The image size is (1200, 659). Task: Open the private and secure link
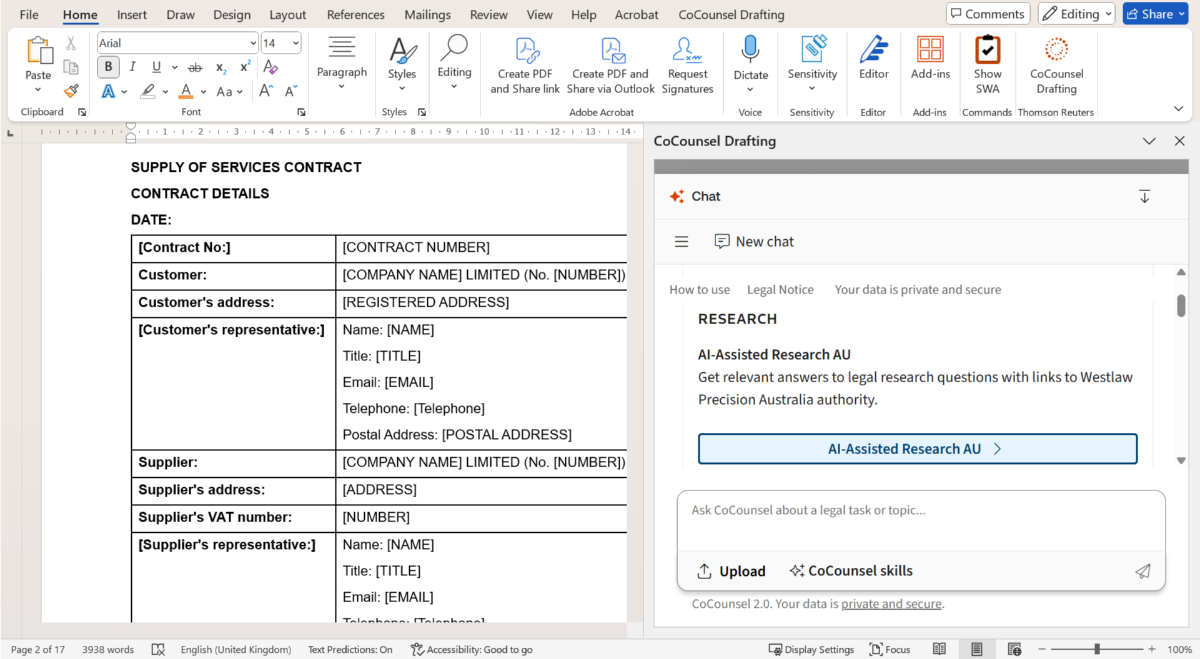coord(891,603)
